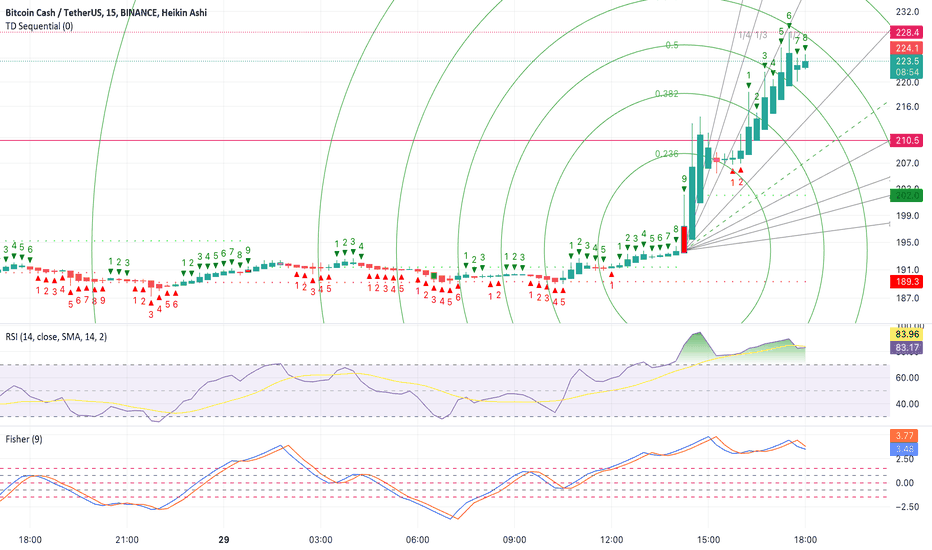Click the 0.236 Fibonacci circle label
Viewport: 932px width, 550px height.
tap(666, 154)
